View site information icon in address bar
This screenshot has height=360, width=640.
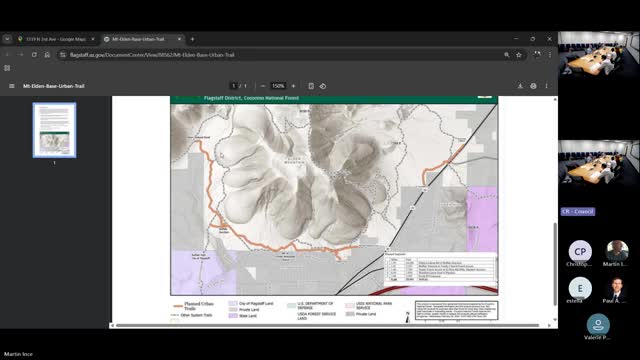[62, 55]
